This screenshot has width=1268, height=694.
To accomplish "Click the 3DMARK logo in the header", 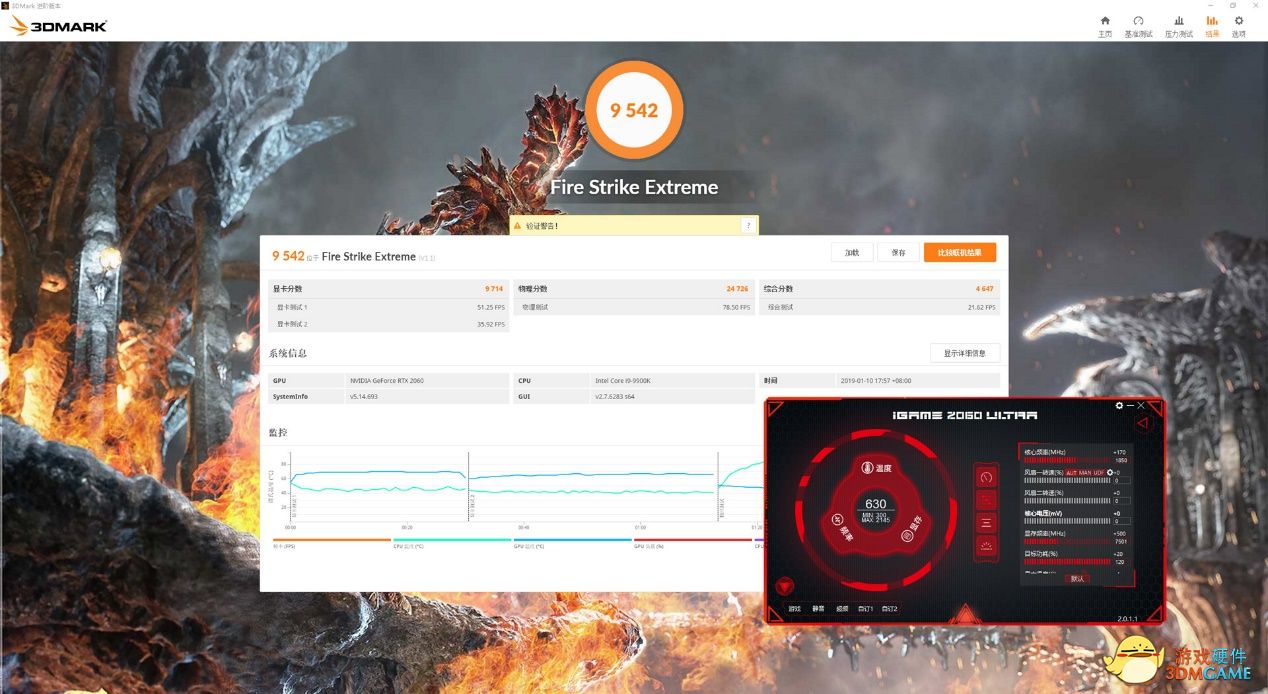I will tap(58, 25).
